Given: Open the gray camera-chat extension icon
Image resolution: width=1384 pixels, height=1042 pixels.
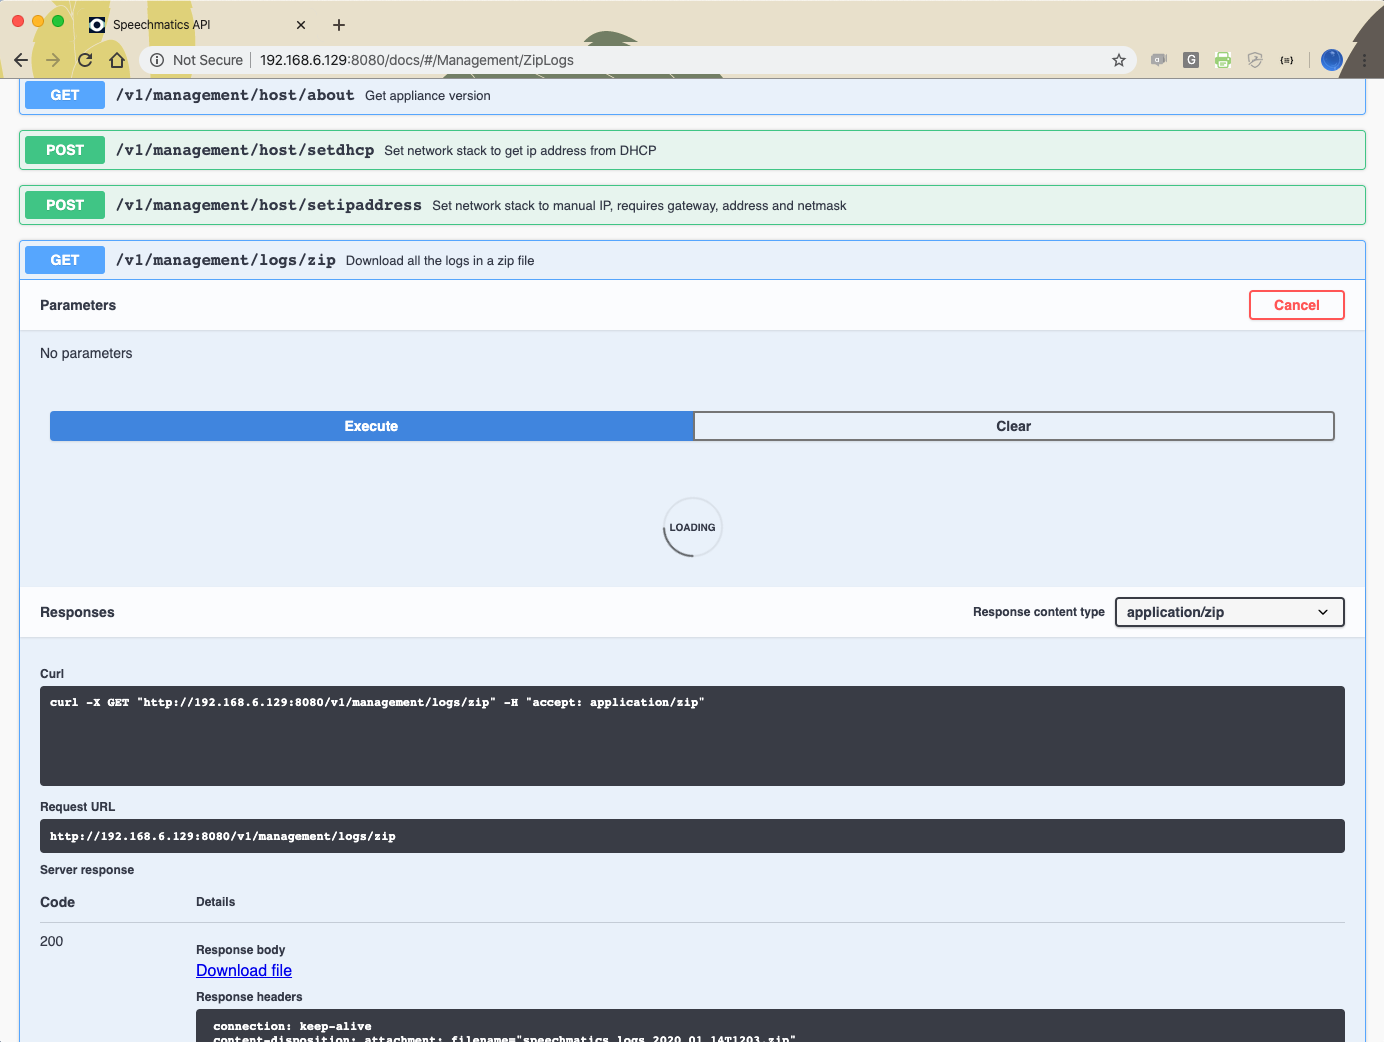Looking at the screenshot, I should tap(1159, 60).
